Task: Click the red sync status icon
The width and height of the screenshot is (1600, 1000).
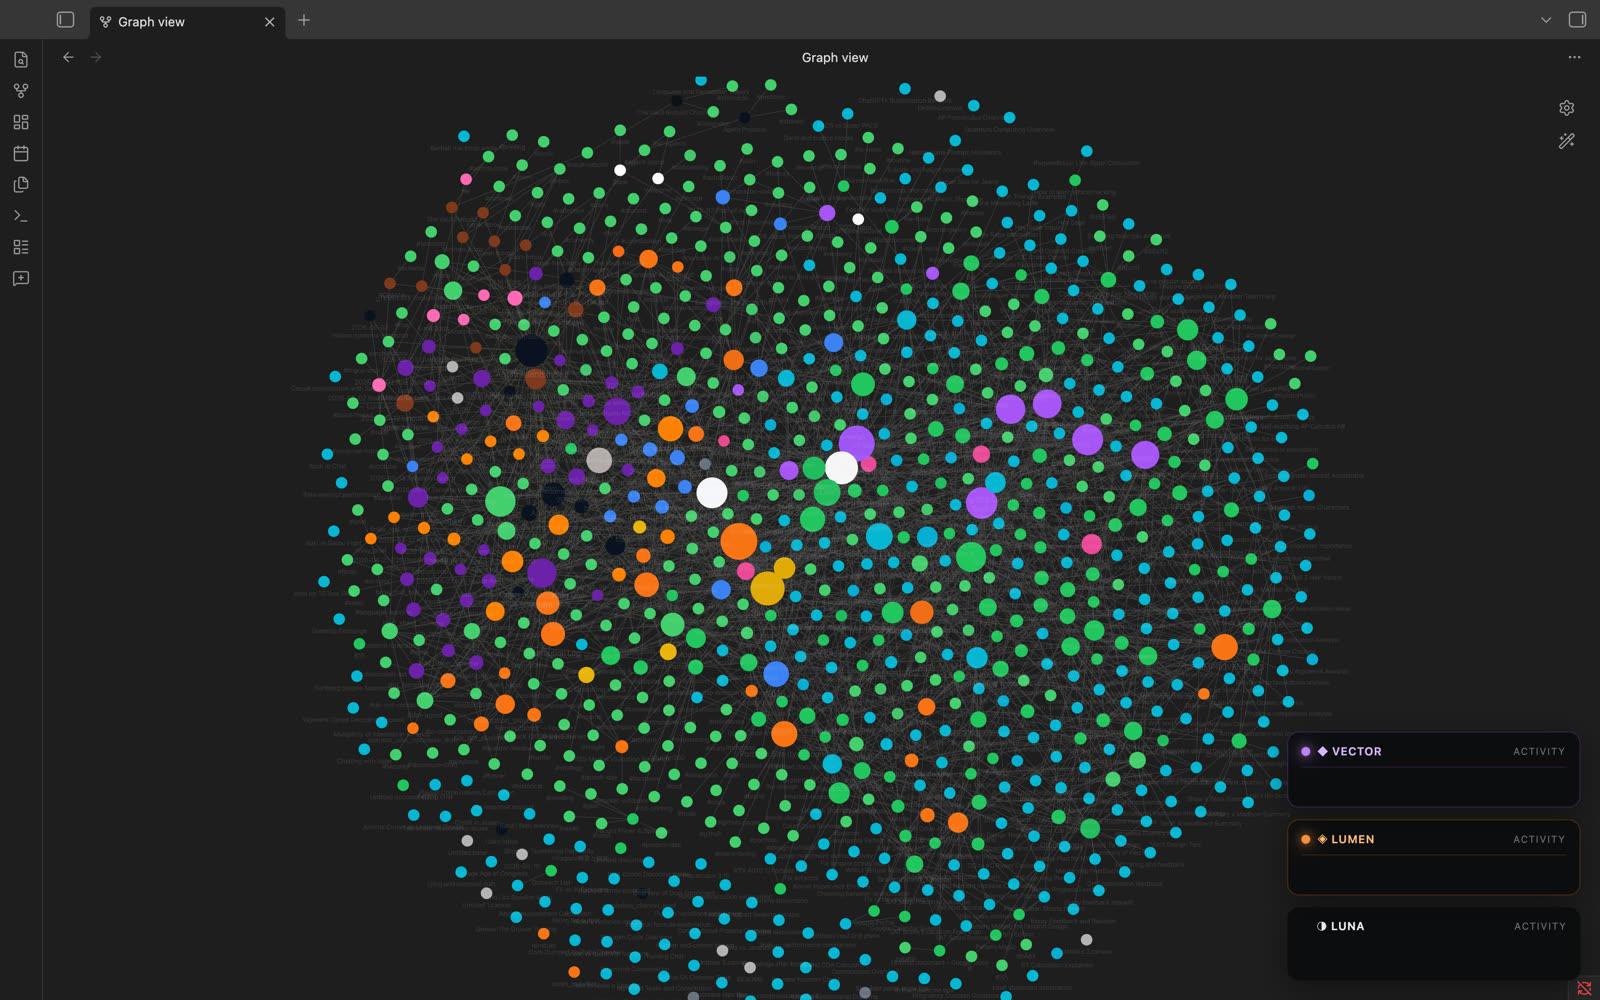Action: pyautogui.click(x=1584, y=988)
